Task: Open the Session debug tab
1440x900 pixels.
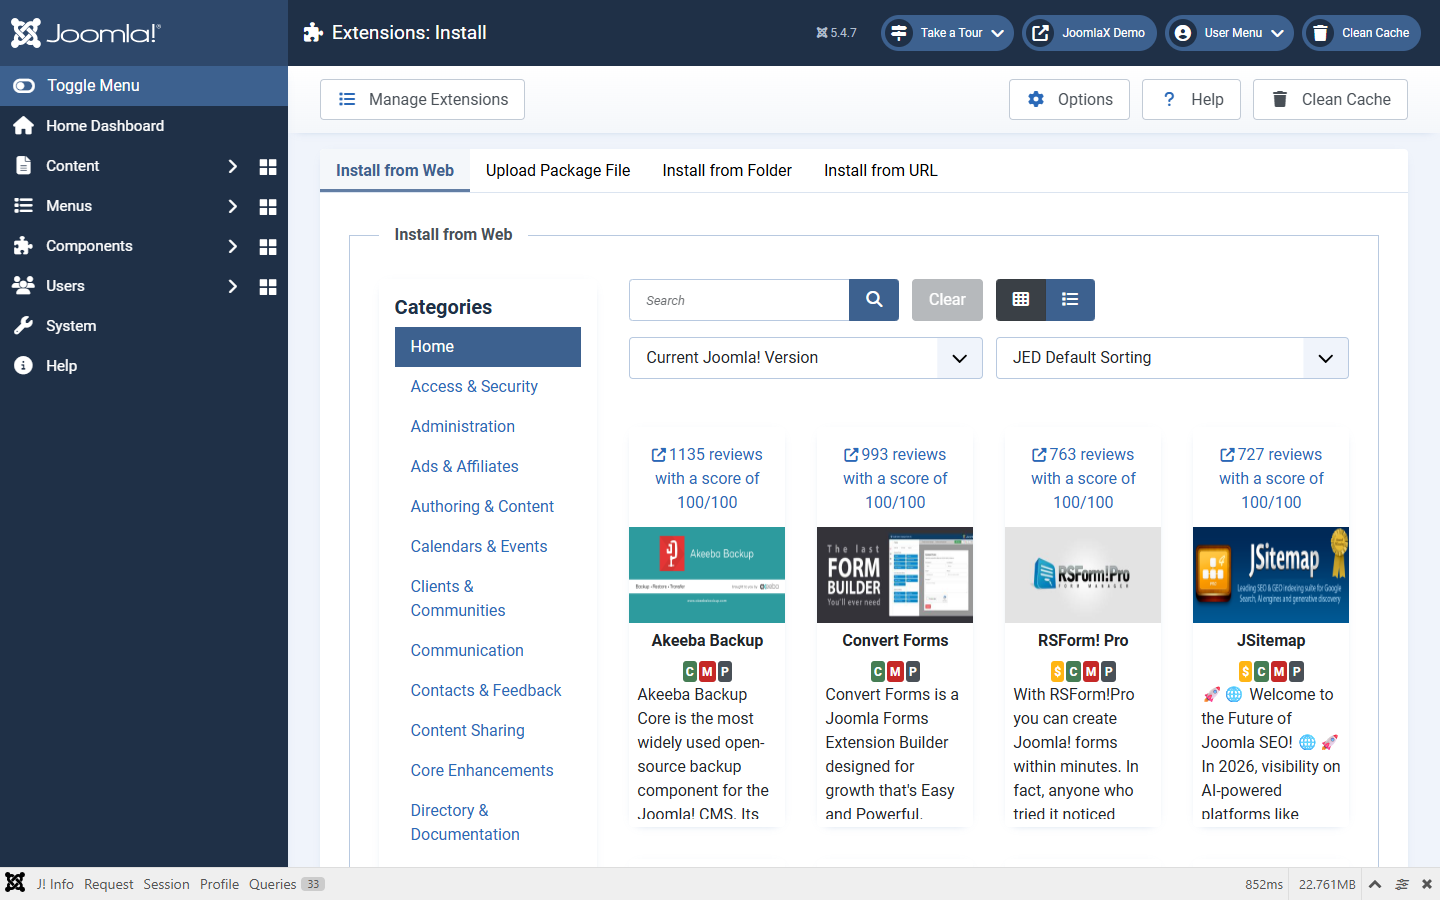Action: [166, 884]
